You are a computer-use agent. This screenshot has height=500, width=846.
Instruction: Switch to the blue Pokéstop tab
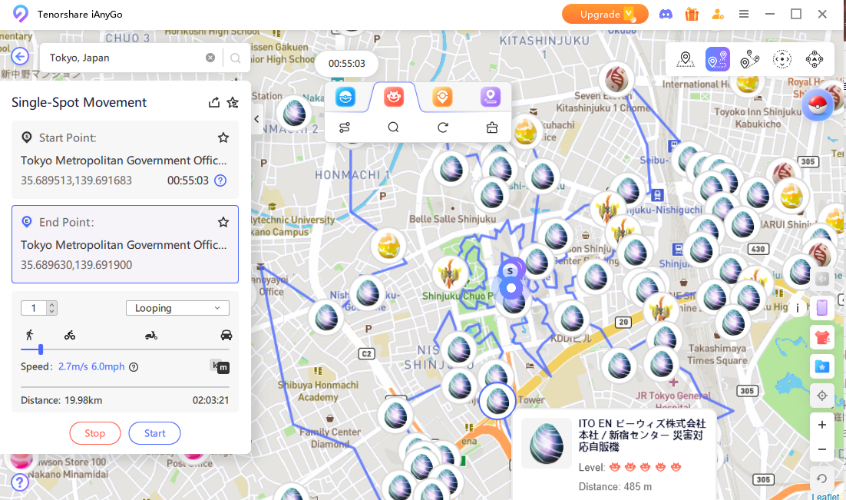coord(345,97)
